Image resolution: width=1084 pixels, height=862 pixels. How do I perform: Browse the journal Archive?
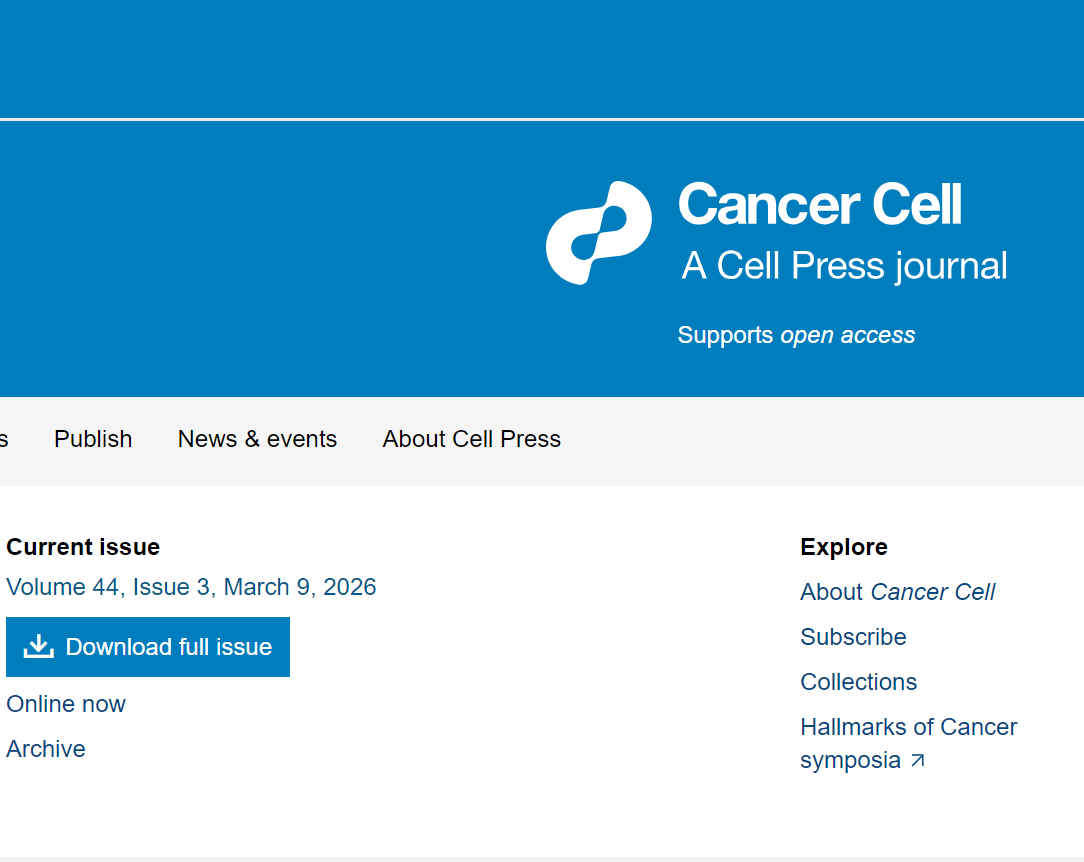pos(45,749)
